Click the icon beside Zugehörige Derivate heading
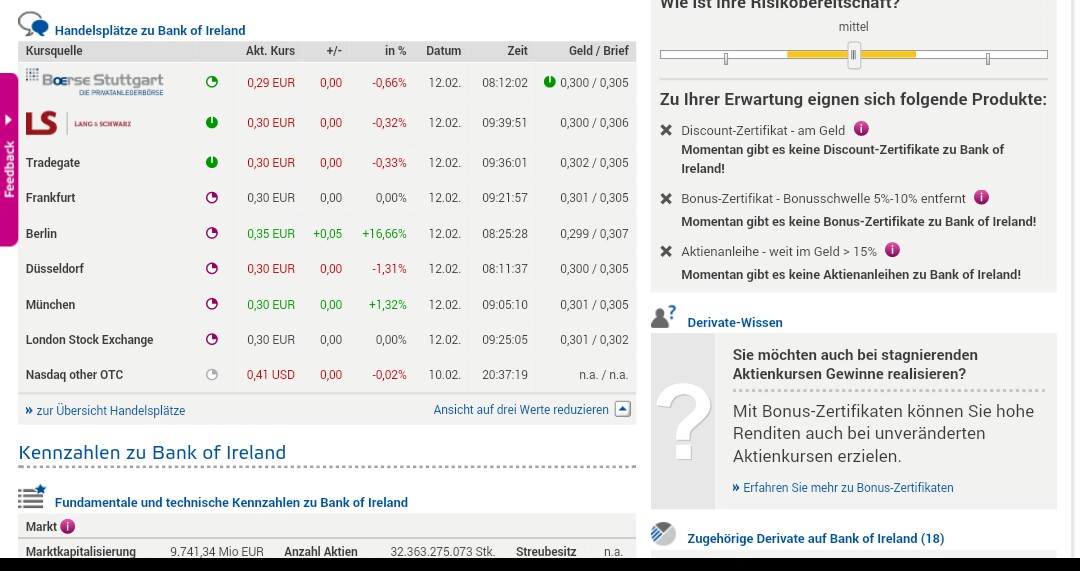This screenshot has height=571, width=1080. click(x=664, y=534)
